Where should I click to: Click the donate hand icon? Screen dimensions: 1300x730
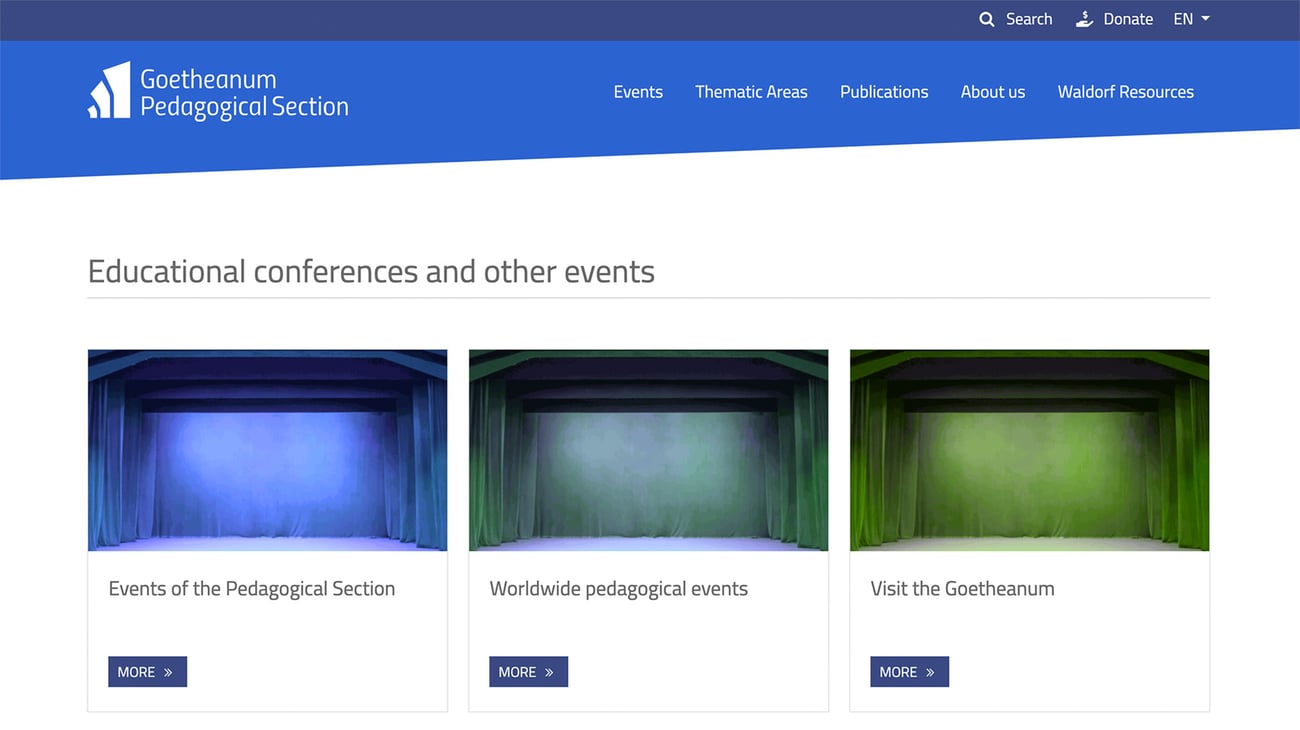pos(1084,19)
